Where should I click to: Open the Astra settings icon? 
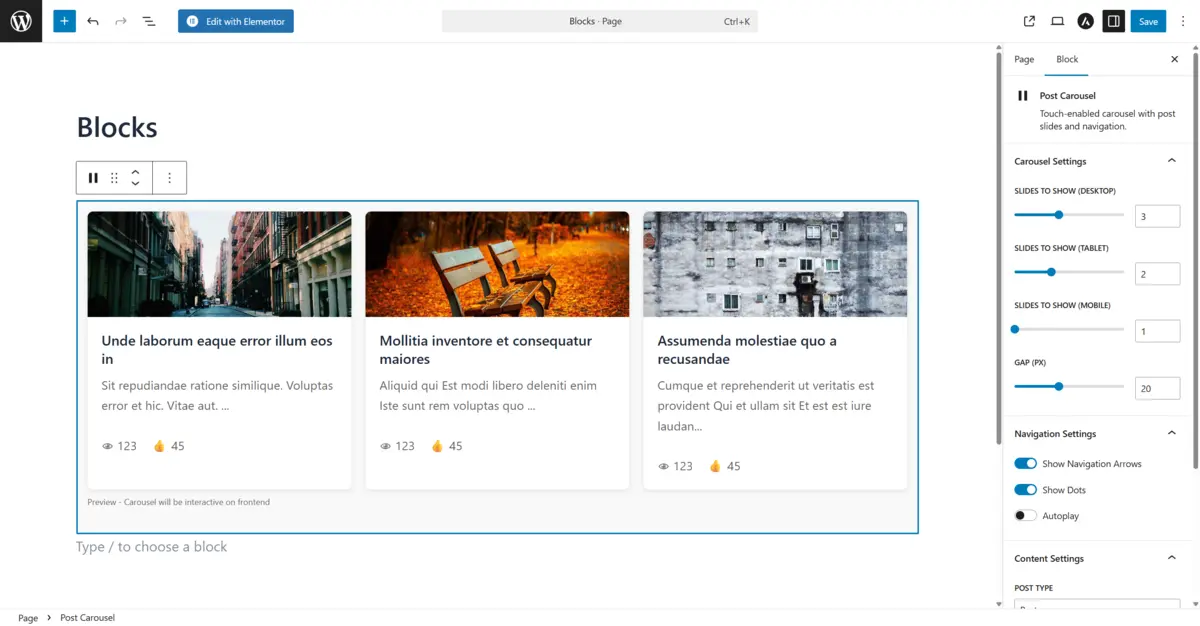(x=1085, y=21)
